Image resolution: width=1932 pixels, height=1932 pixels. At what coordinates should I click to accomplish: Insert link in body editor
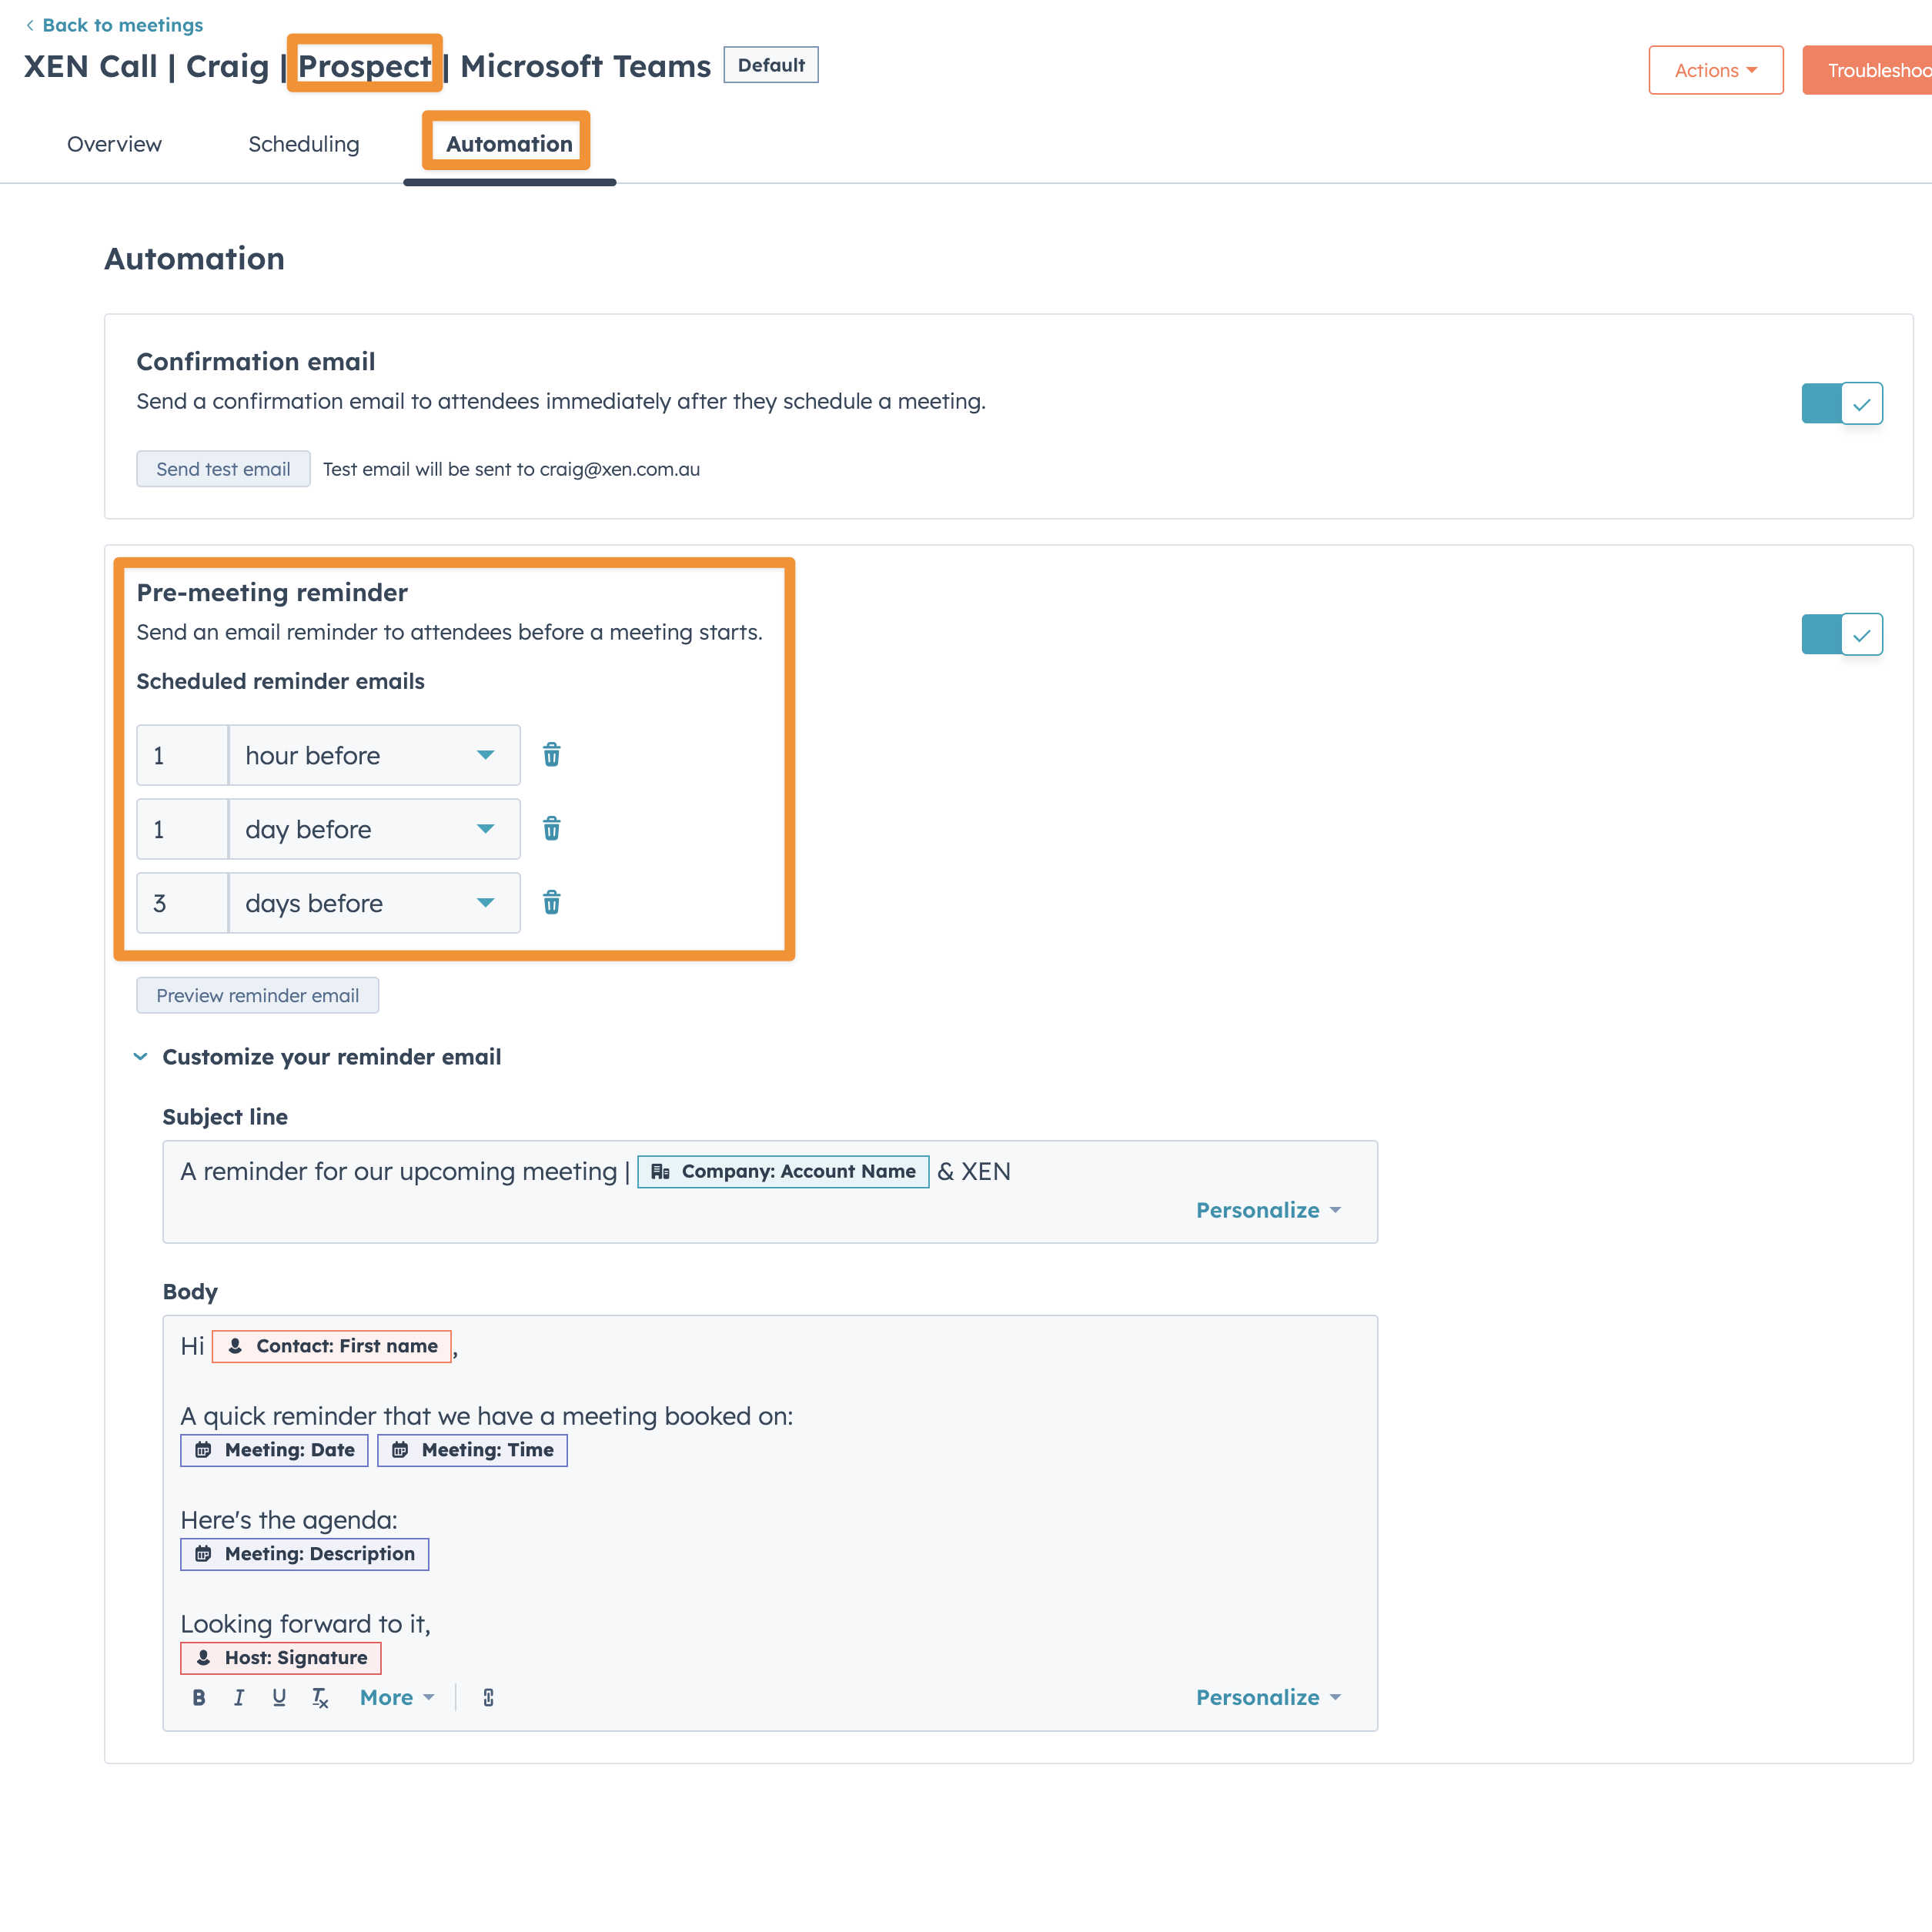point(488,1697)
